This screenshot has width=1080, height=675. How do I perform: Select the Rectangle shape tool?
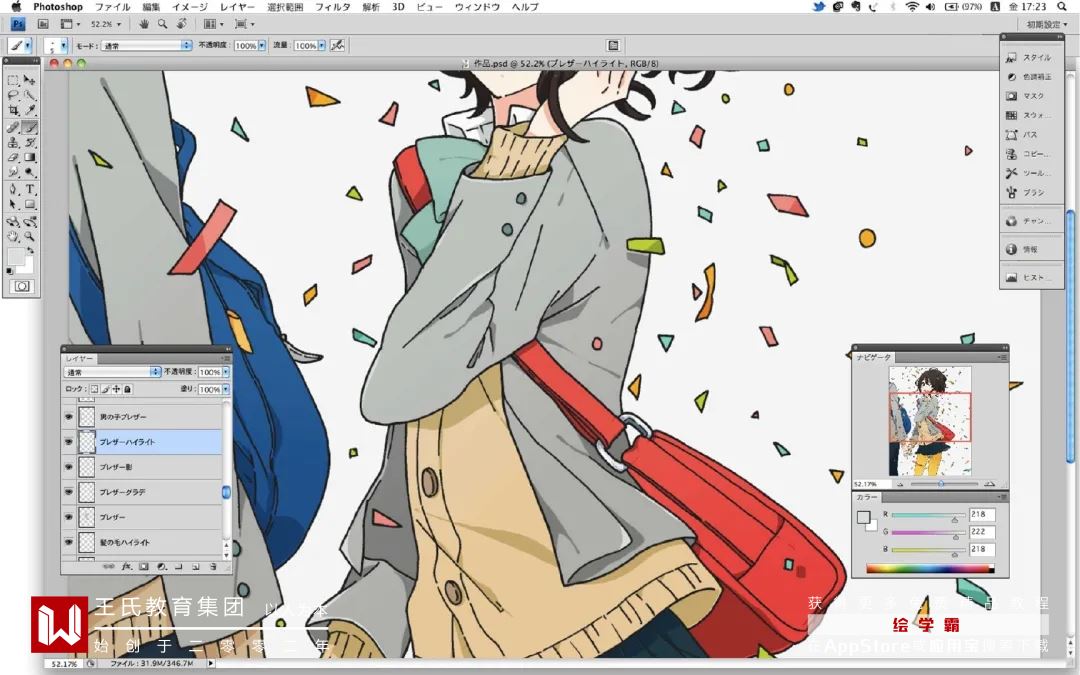[x=30, y=205]
